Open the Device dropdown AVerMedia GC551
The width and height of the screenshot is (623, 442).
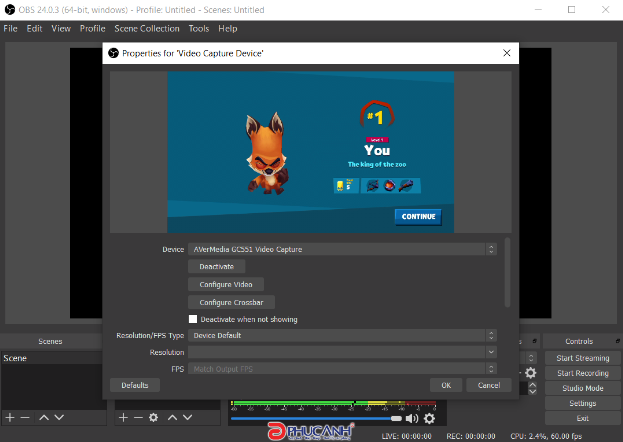click(342, 249)
